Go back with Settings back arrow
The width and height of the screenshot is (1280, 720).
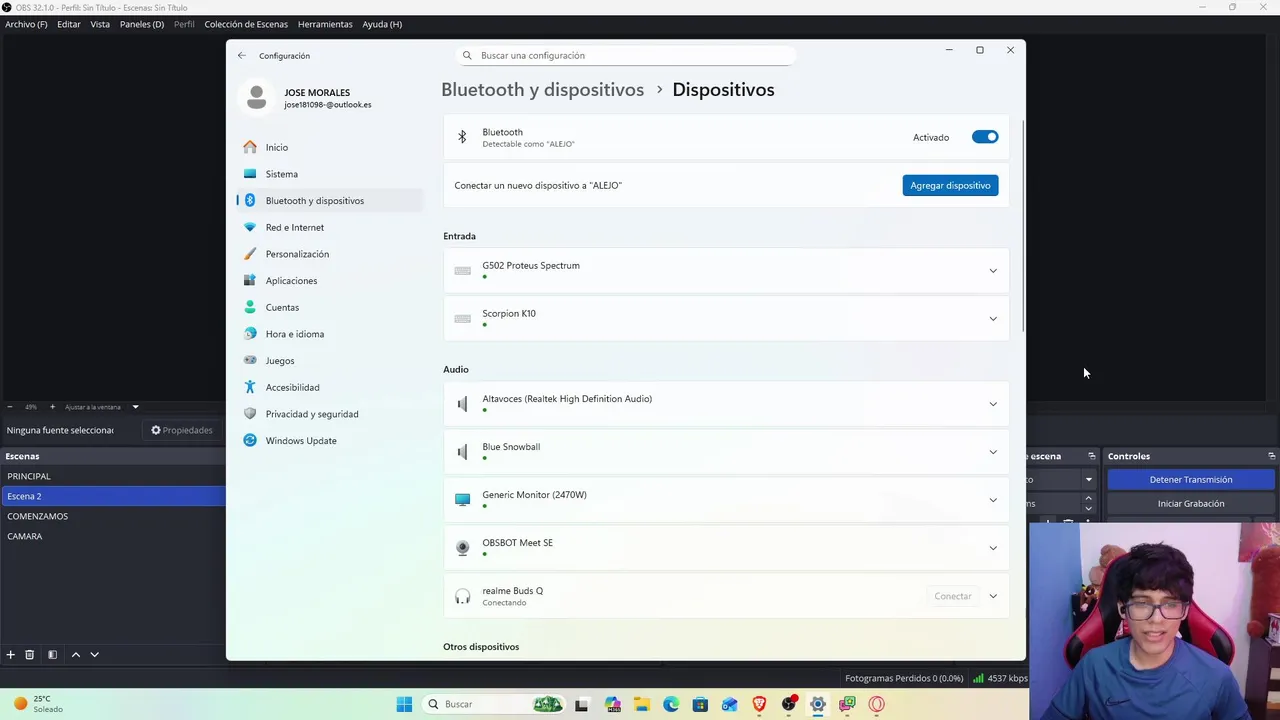(x=241, y=56)
